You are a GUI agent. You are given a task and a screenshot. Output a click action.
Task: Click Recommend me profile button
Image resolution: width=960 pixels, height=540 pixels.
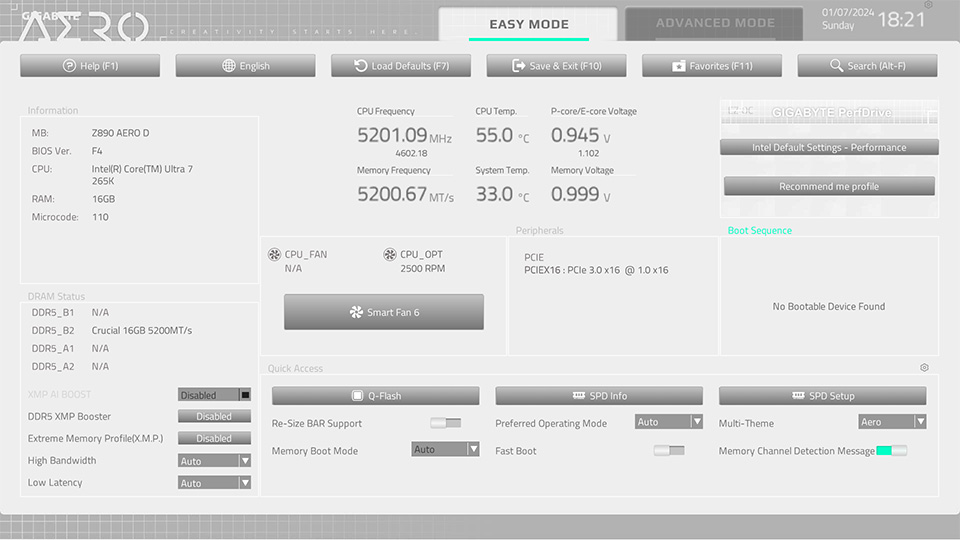coord(829,186)
